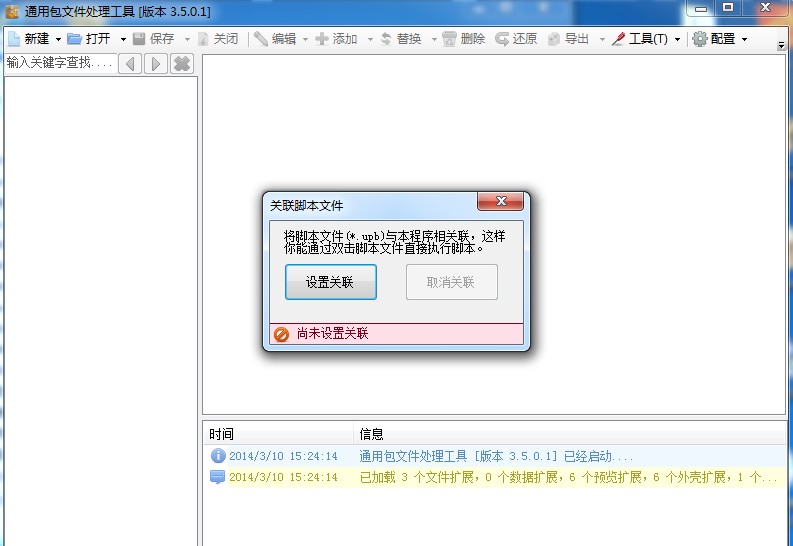The width and height of the screenshot is (793, 546).
Task: Click the 还原 (Restore) toolbar icon
Action: coord(503,39)
